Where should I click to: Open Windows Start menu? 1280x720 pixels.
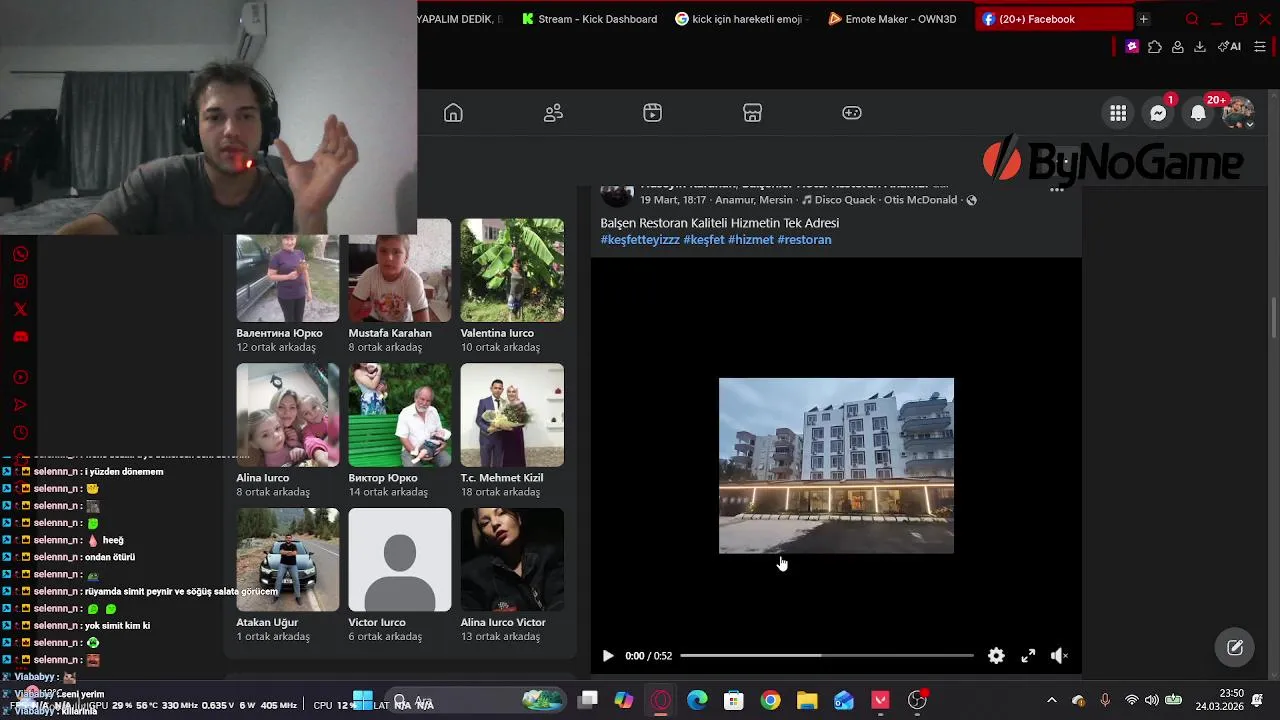coord(363,701)
